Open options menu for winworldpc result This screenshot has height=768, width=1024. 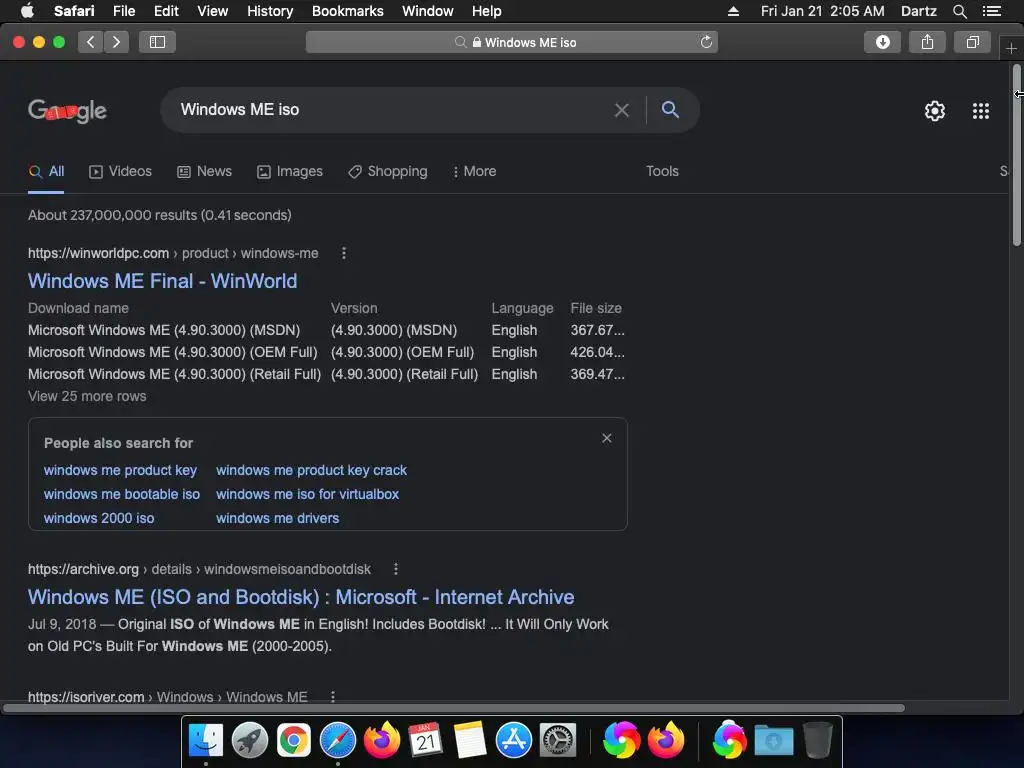click(344, 253)
